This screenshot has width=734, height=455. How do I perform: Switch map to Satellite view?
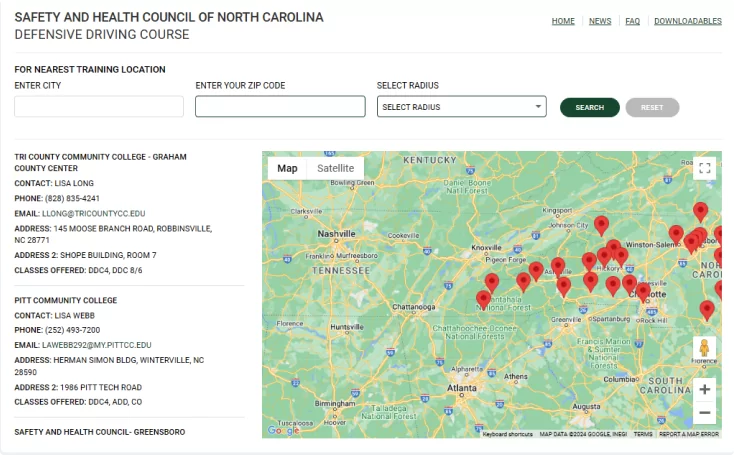point(335,168)
